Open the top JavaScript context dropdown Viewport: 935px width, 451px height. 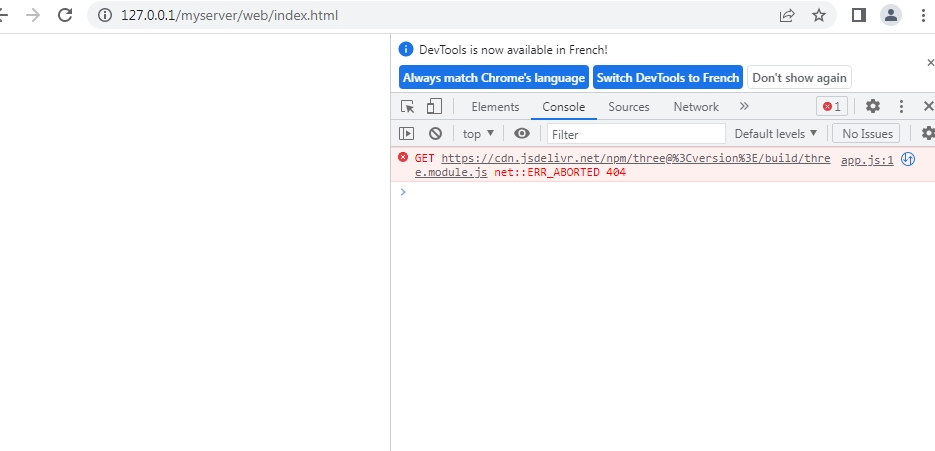[x=478, y=134]
